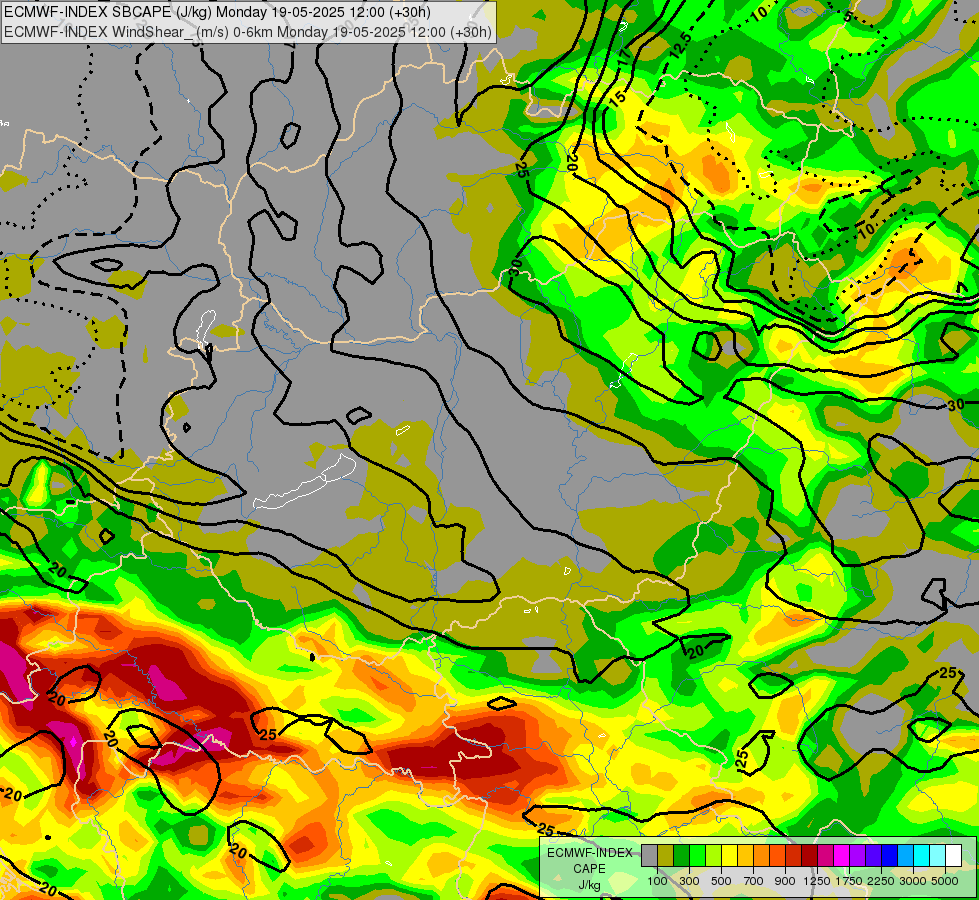Screen dimensions: 979x900
Task: Select the '1750' legend value
Action: pos(849,881)
